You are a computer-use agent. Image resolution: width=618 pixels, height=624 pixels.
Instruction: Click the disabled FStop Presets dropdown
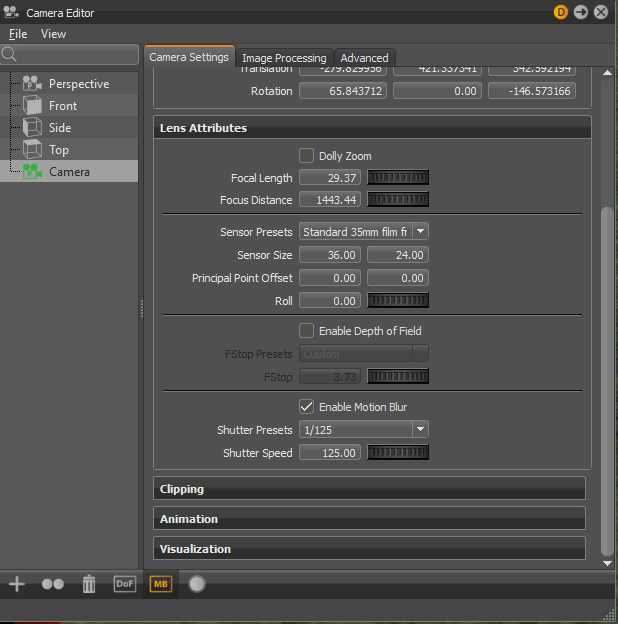(364, 353)
